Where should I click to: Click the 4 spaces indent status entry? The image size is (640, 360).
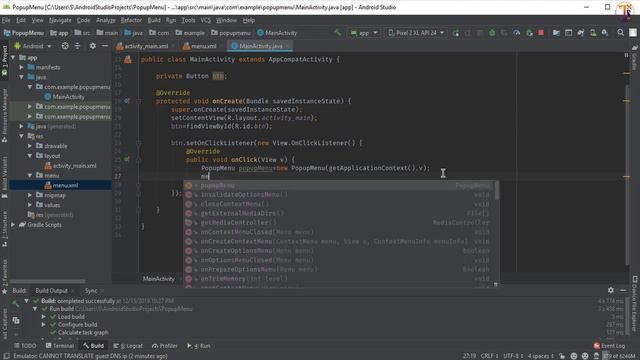(541, 356)
